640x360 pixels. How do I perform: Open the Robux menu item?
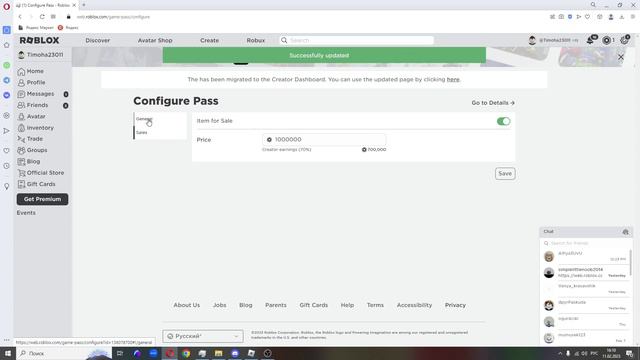coord(256,40)
